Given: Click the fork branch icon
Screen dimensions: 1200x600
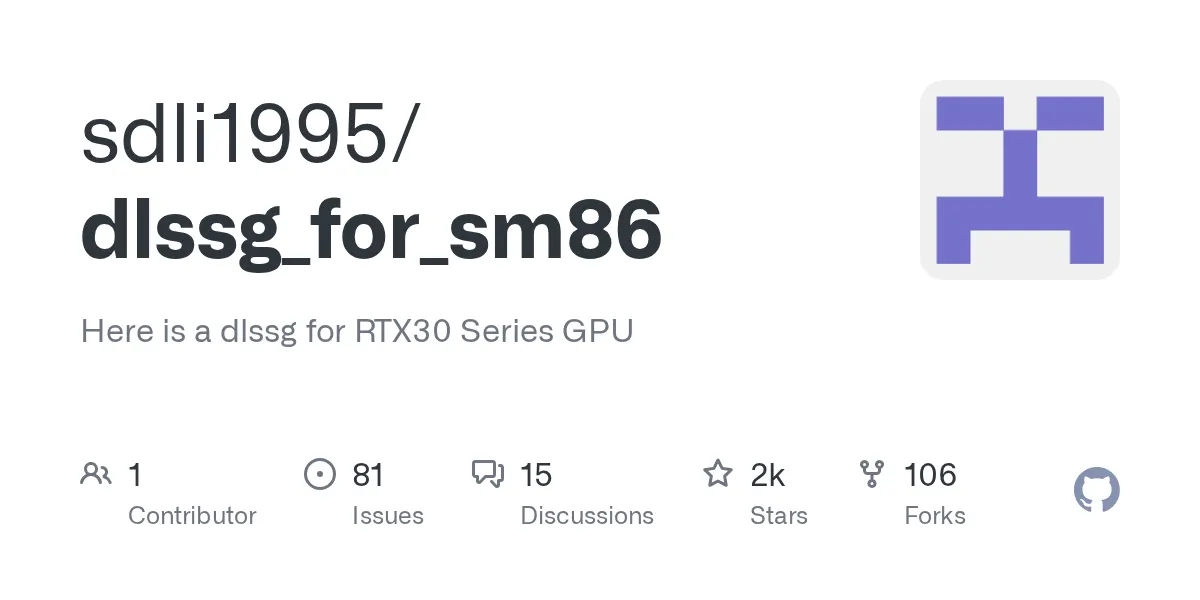Looking at the screenshot, I should coord(871,474).
